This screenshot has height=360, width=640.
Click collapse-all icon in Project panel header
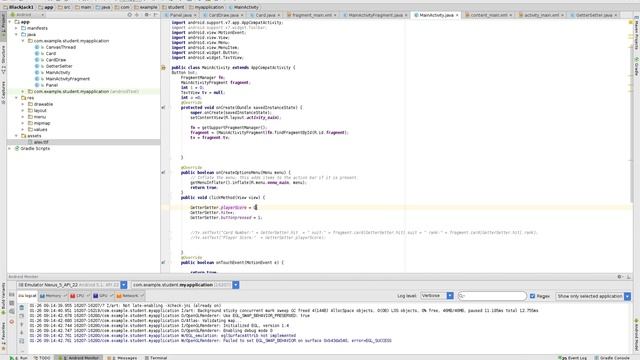coord(137,15)
